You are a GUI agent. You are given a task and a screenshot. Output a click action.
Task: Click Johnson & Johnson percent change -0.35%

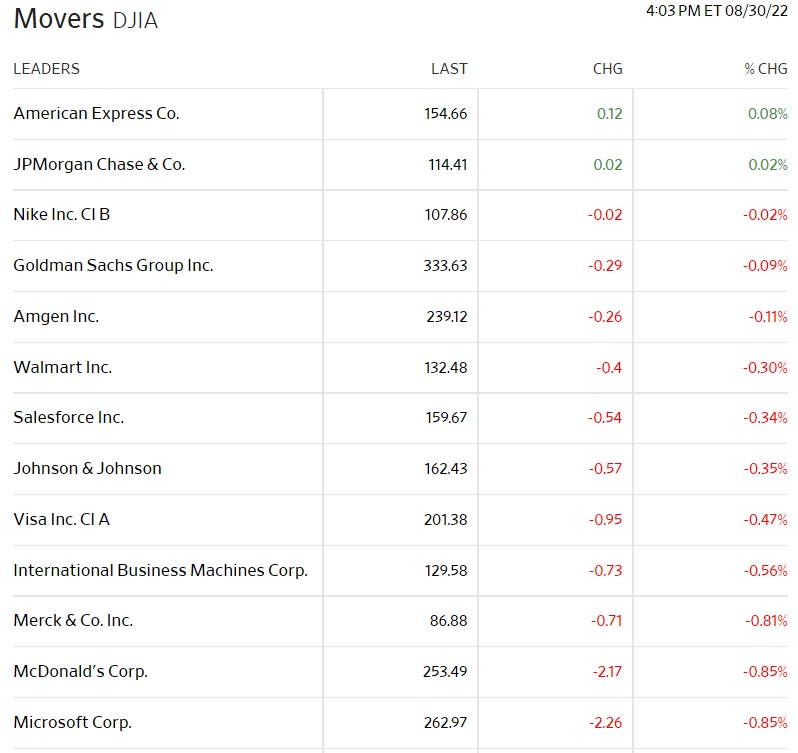[x=765, y=469]
